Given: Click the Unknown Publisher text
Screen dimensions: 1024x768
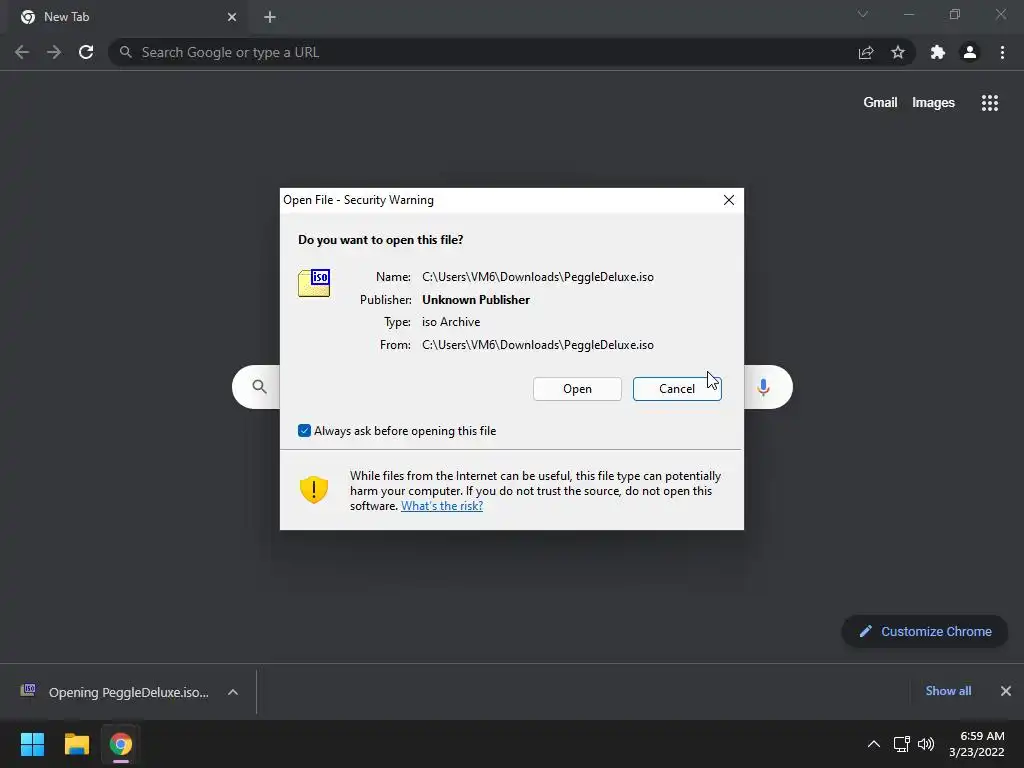Looking at the screenshot, I should point(476,300).
